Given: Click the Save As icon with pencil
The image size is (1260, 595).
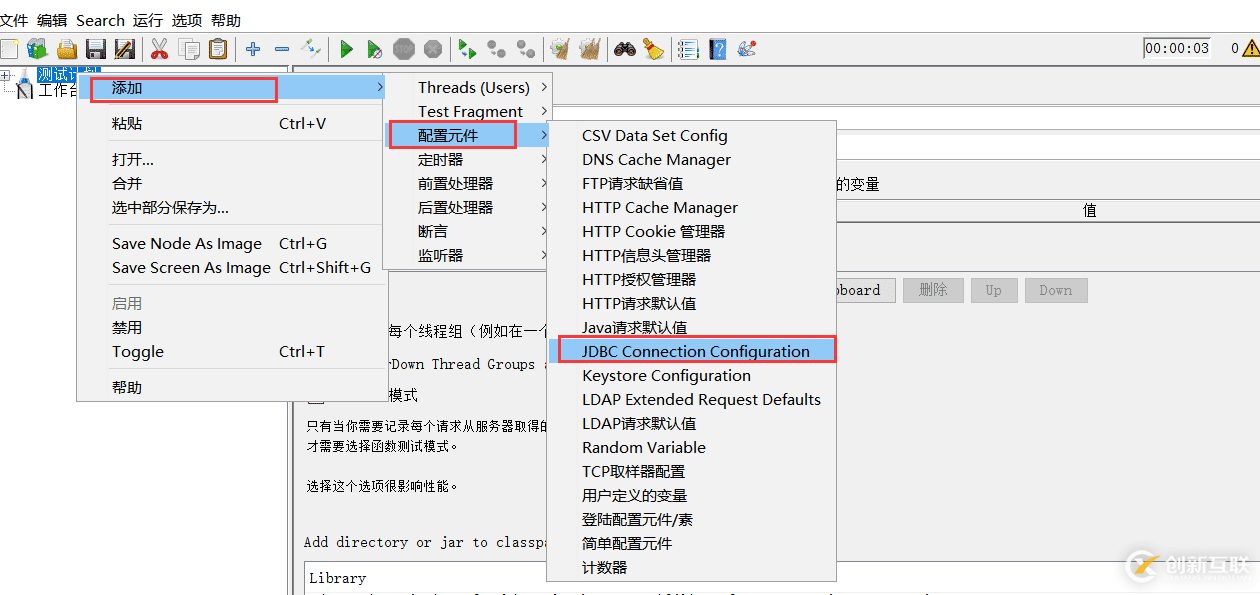Looking at the screenshot, I should 125,49.
